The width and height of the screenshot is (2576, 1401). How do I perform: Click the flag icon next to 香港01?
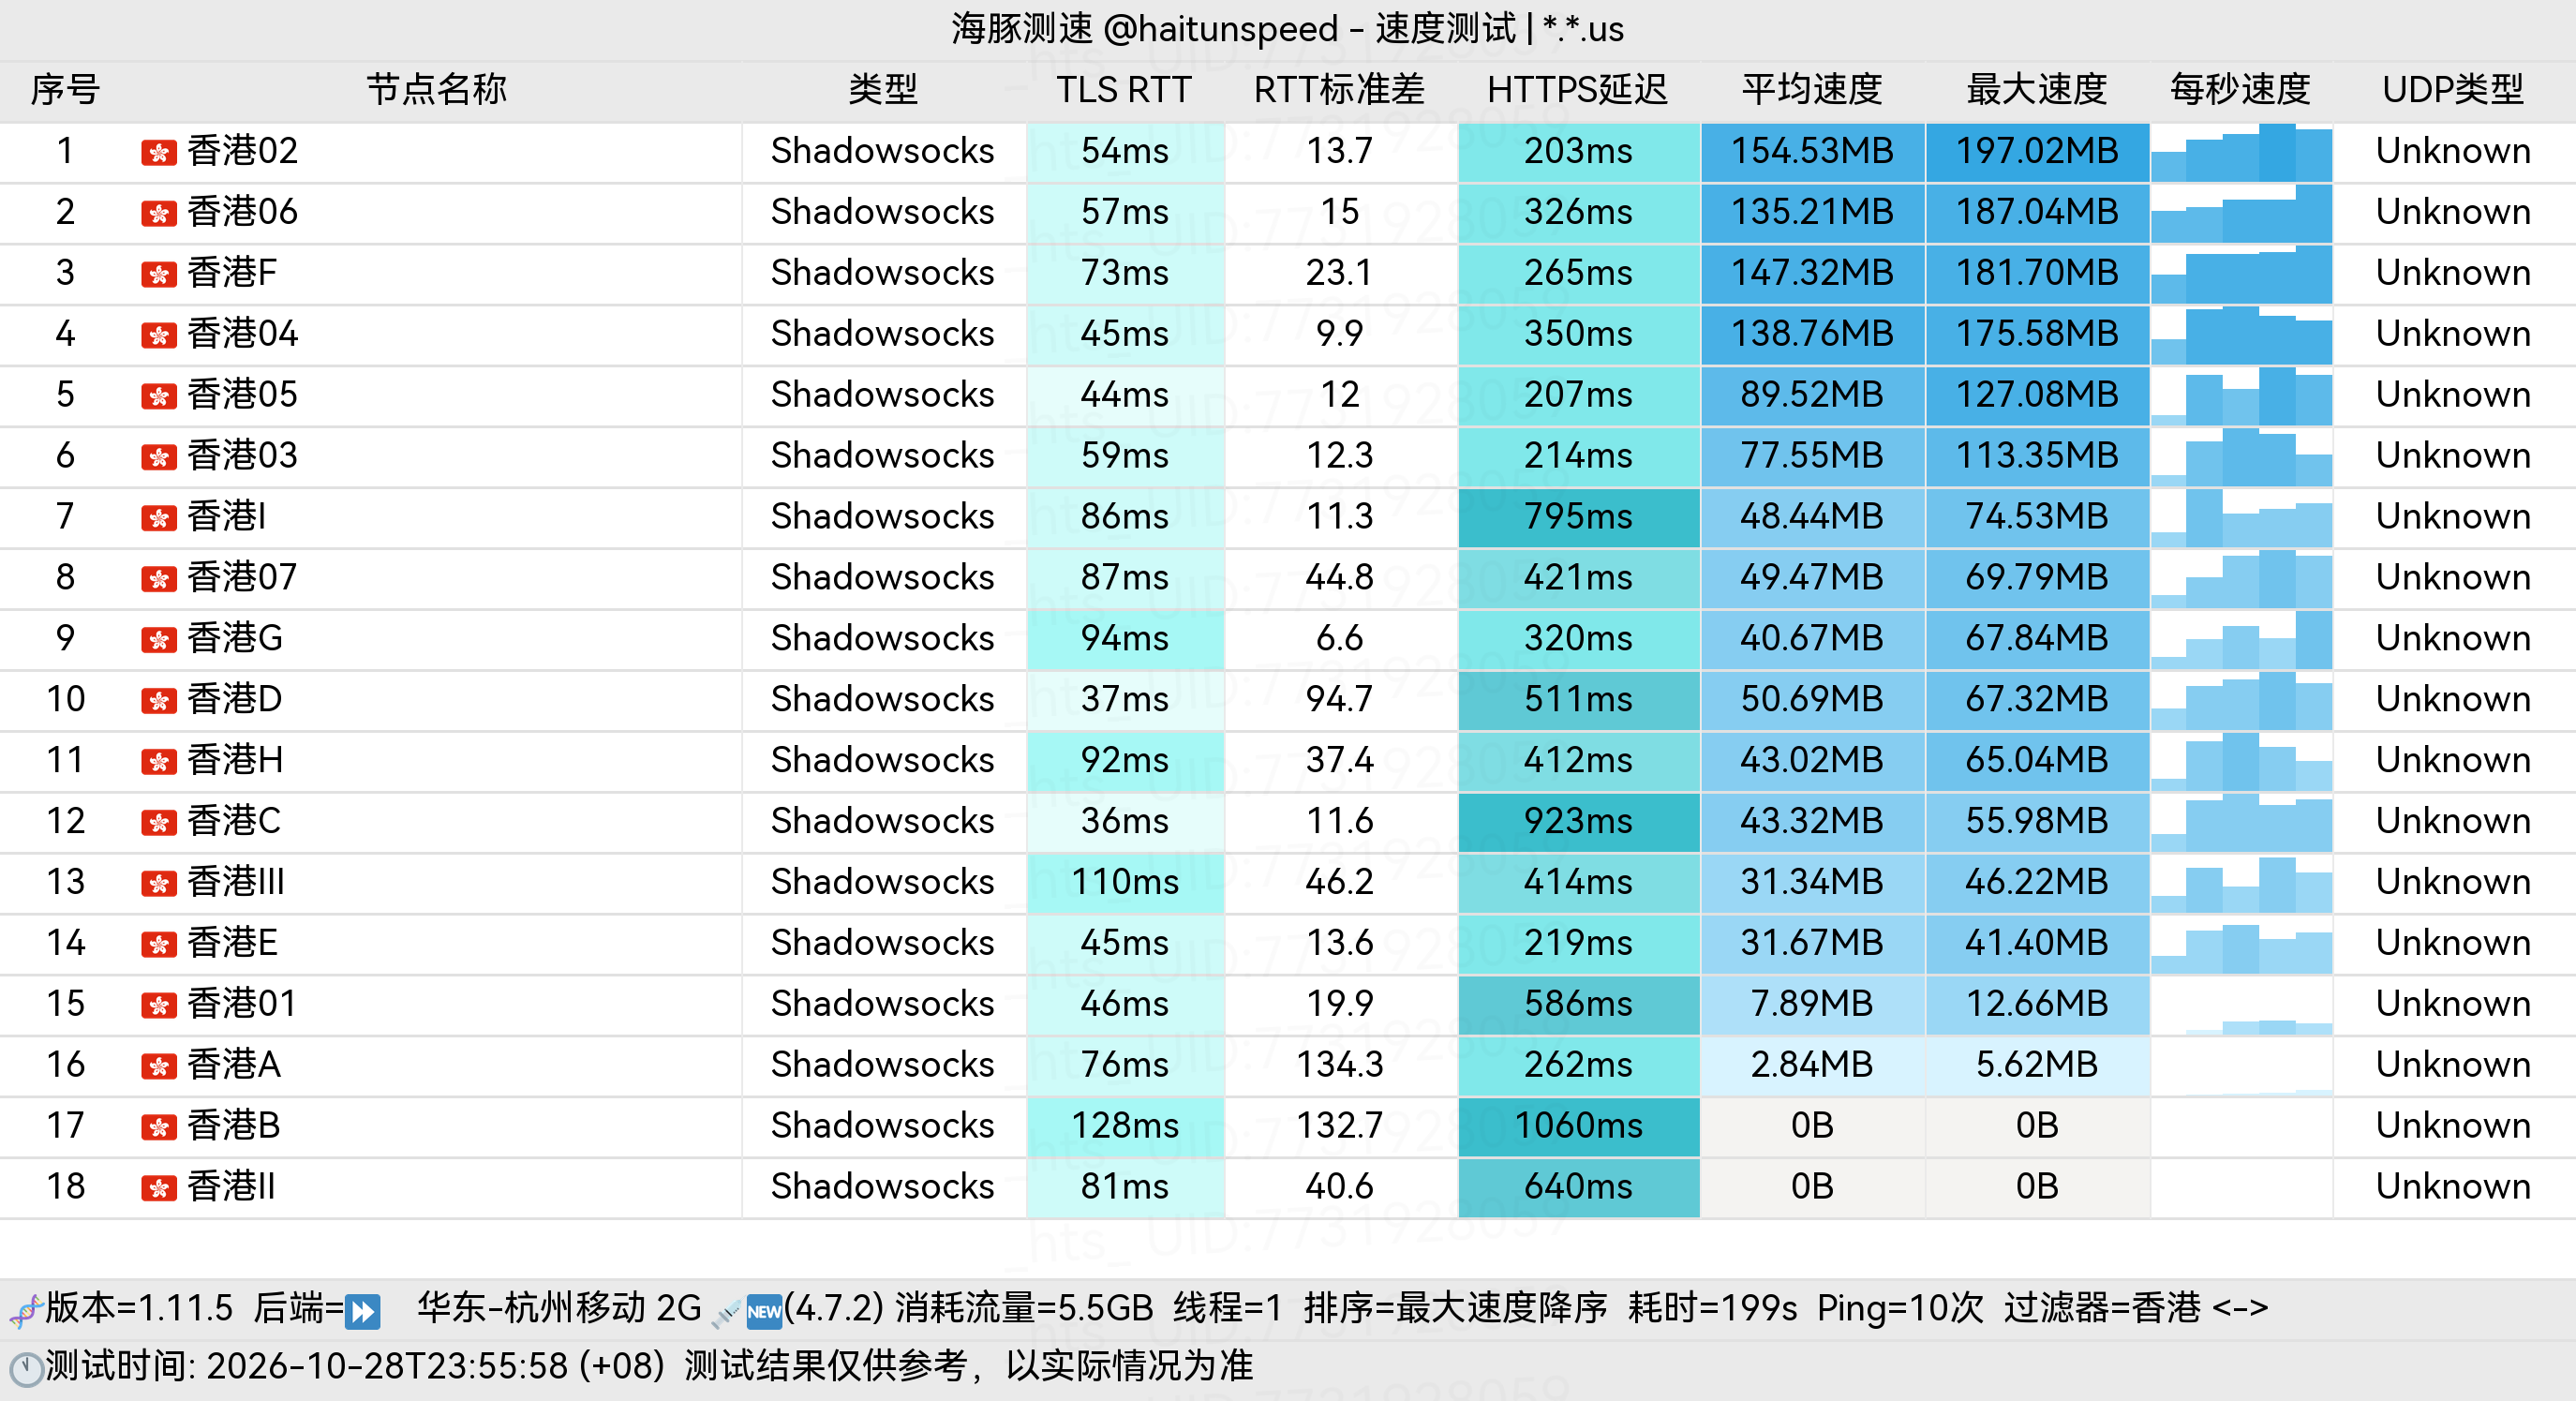tap(159, 1005)
